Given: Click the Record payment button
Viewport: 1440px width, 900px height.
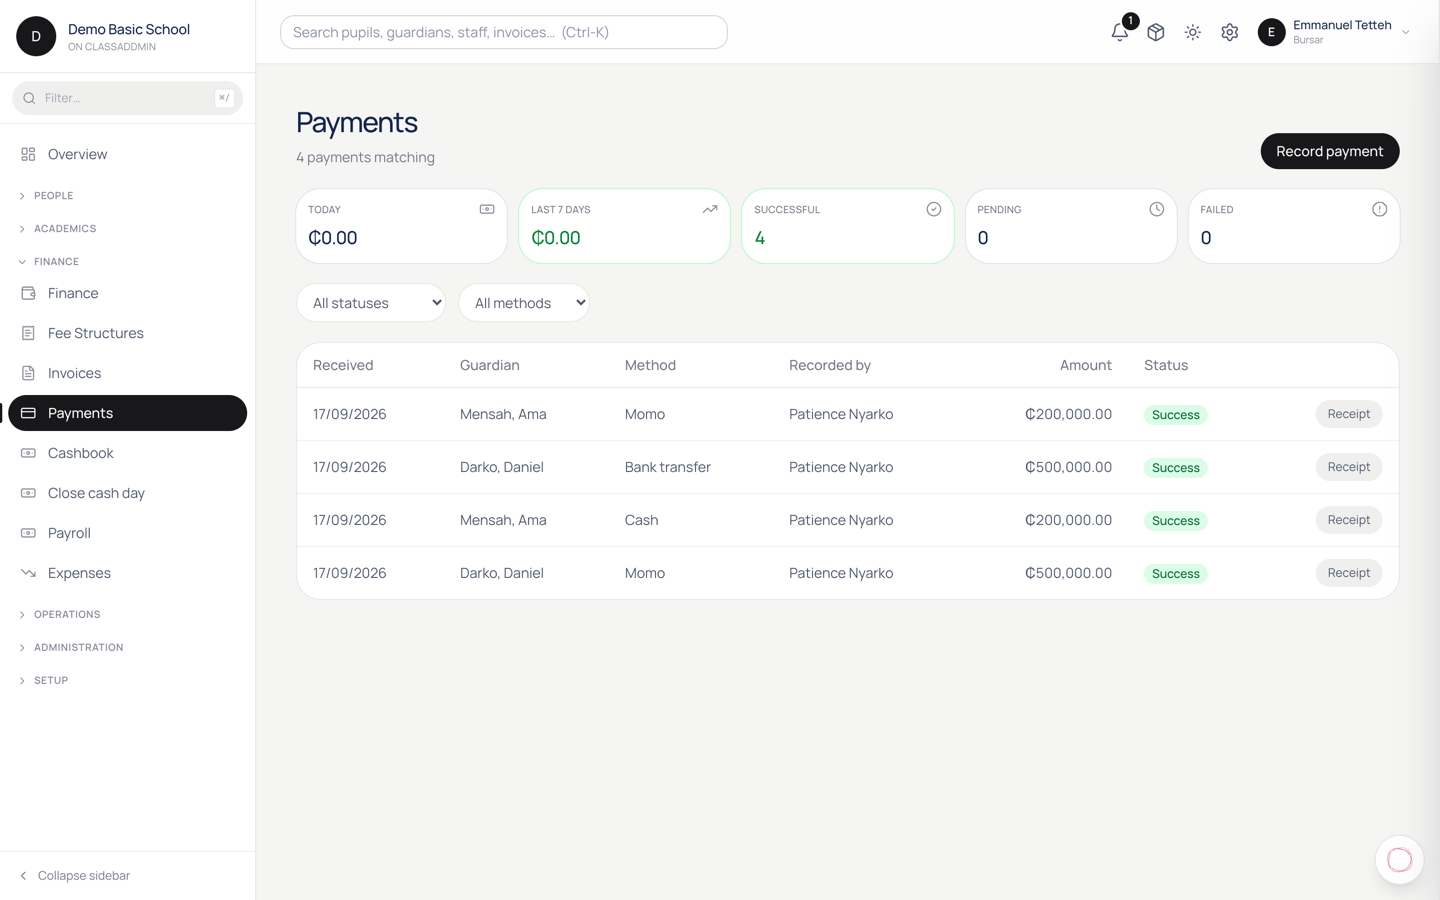Looking at the screenshot, I should click(1329, 151).
